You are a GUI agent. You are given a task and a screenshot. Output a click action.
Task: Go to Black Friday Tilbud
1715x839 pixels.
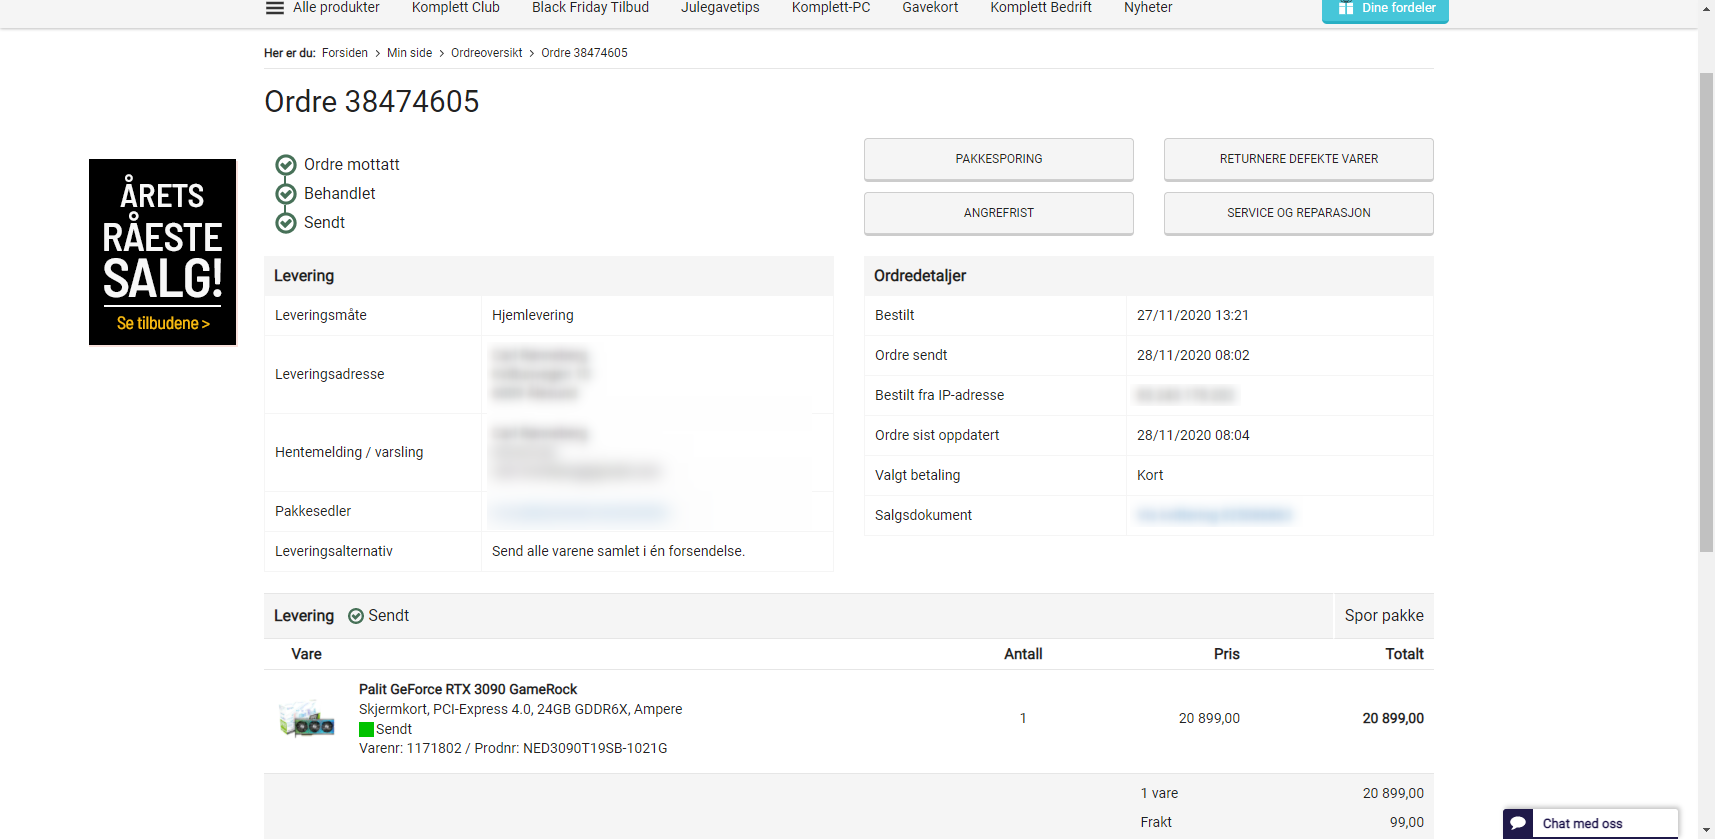pyautogui.click(x=590, y=8)
